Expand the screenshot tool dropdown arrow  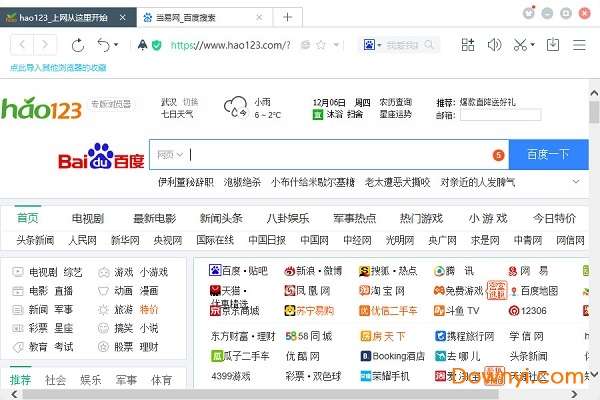point(532,45)
